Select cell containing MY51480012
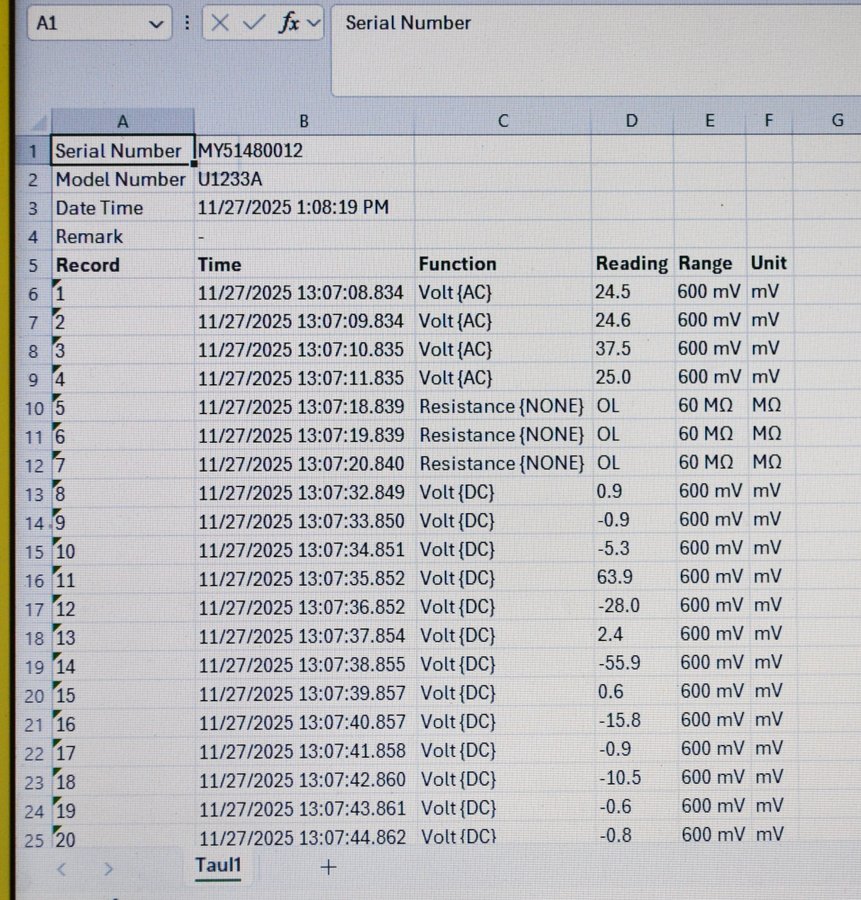 pyautogui.click(x=304, y=151)
